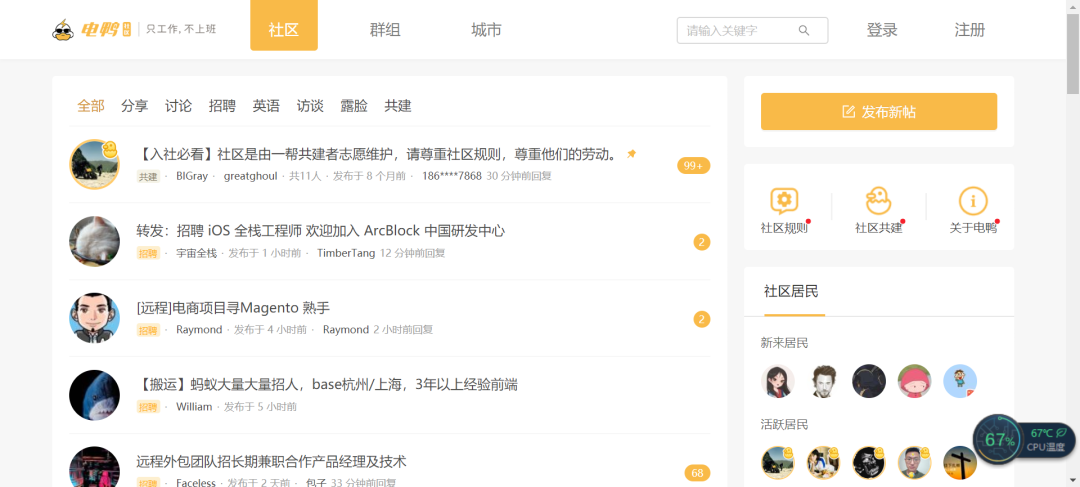Open Raymond's cartoon avatar
The height and width of the screenshot is (487, 1080).
[94, 318]
